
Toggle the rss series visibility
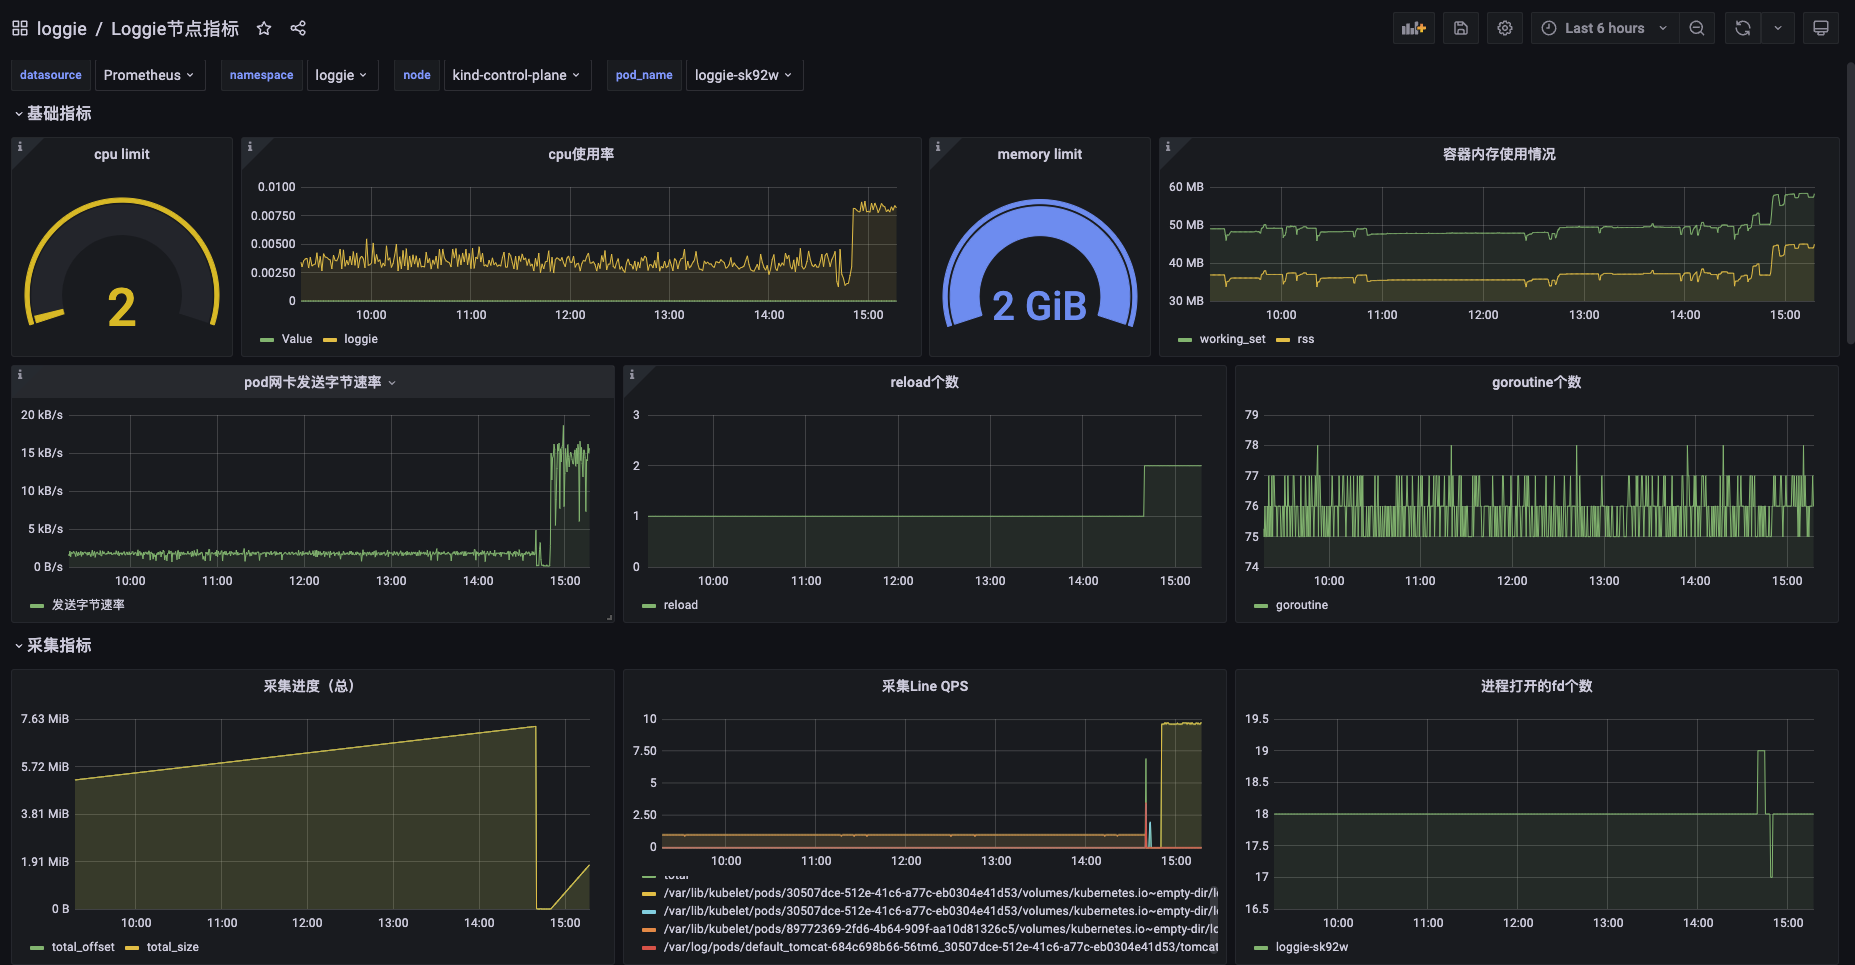tap(1303, 339)
